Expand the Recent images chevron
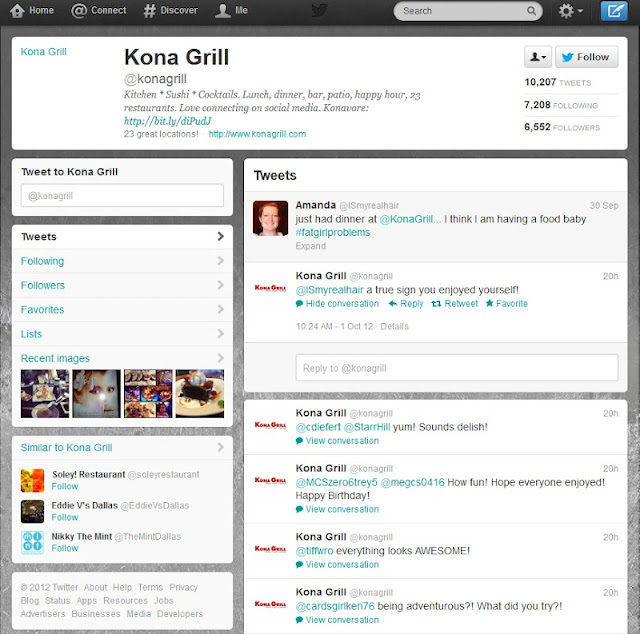640x634 pixels. pos(220,358)
